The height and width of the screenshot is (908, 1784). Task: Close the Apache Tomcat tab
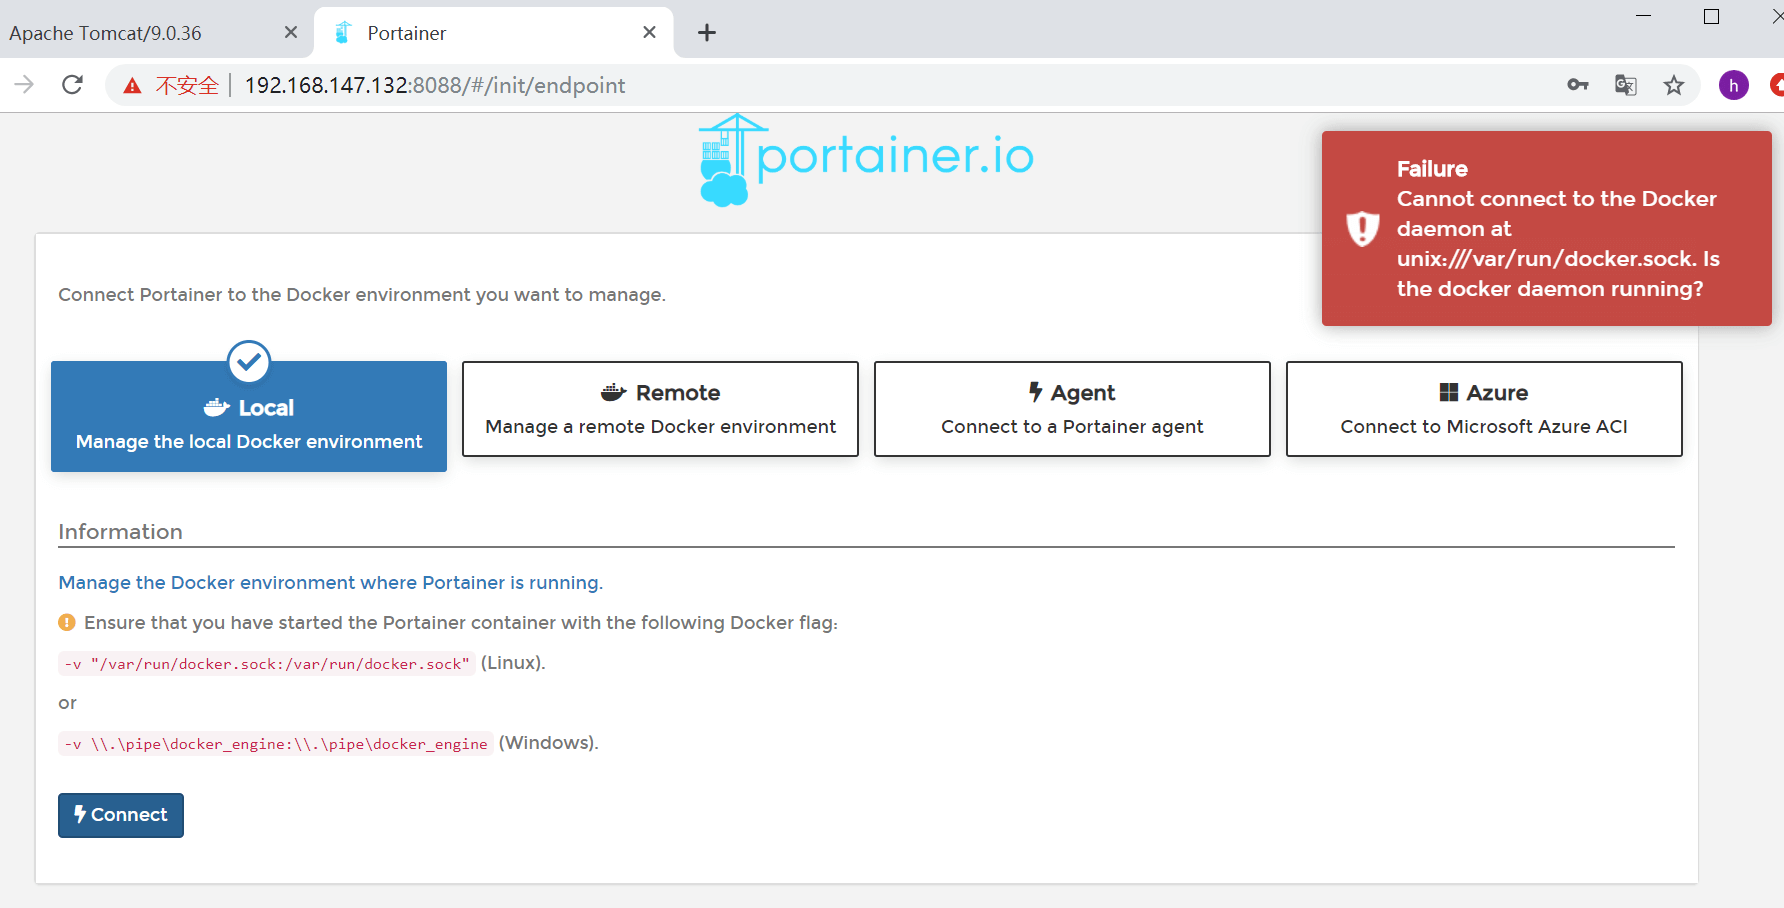point(291,33)
